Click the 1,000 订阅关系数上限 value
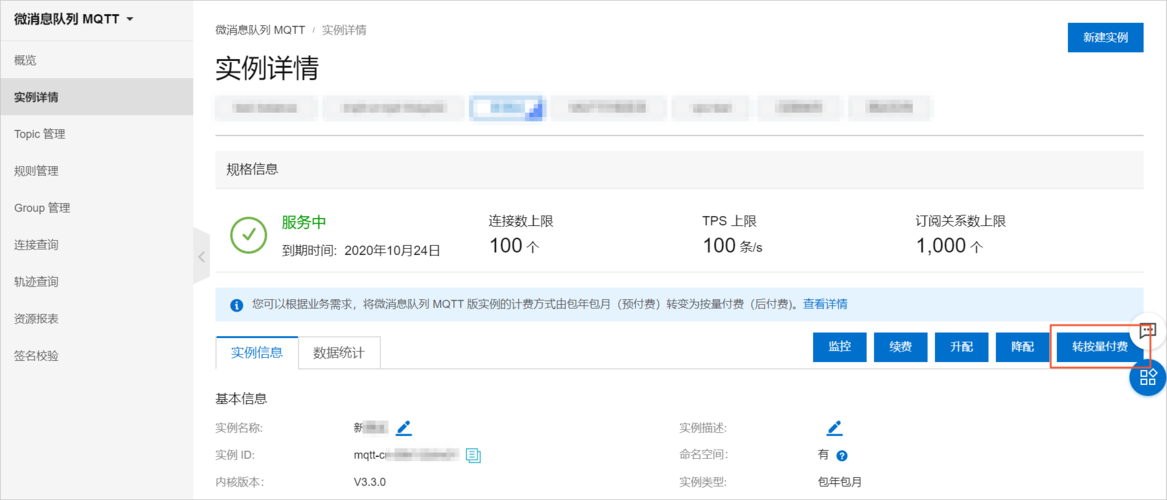1167x500 pixels. (950, 246)
